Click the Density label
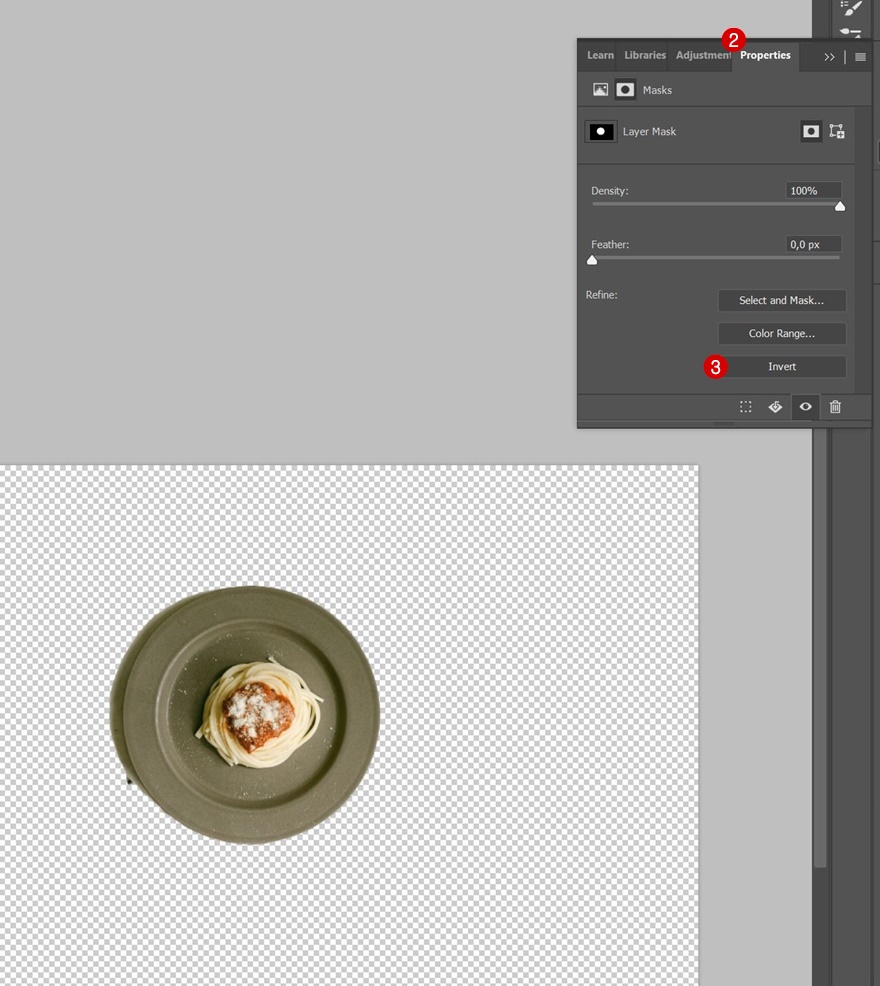The width and height of the screenshot is (880, 986). [610, 191]
